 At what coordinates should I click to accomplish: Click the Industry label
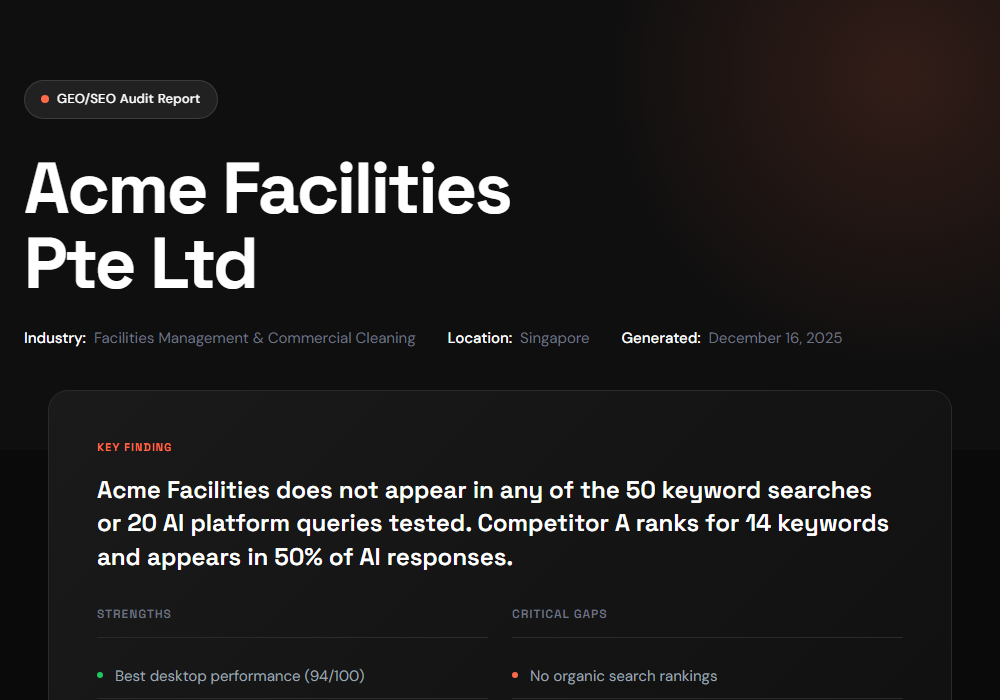[55, 338]
